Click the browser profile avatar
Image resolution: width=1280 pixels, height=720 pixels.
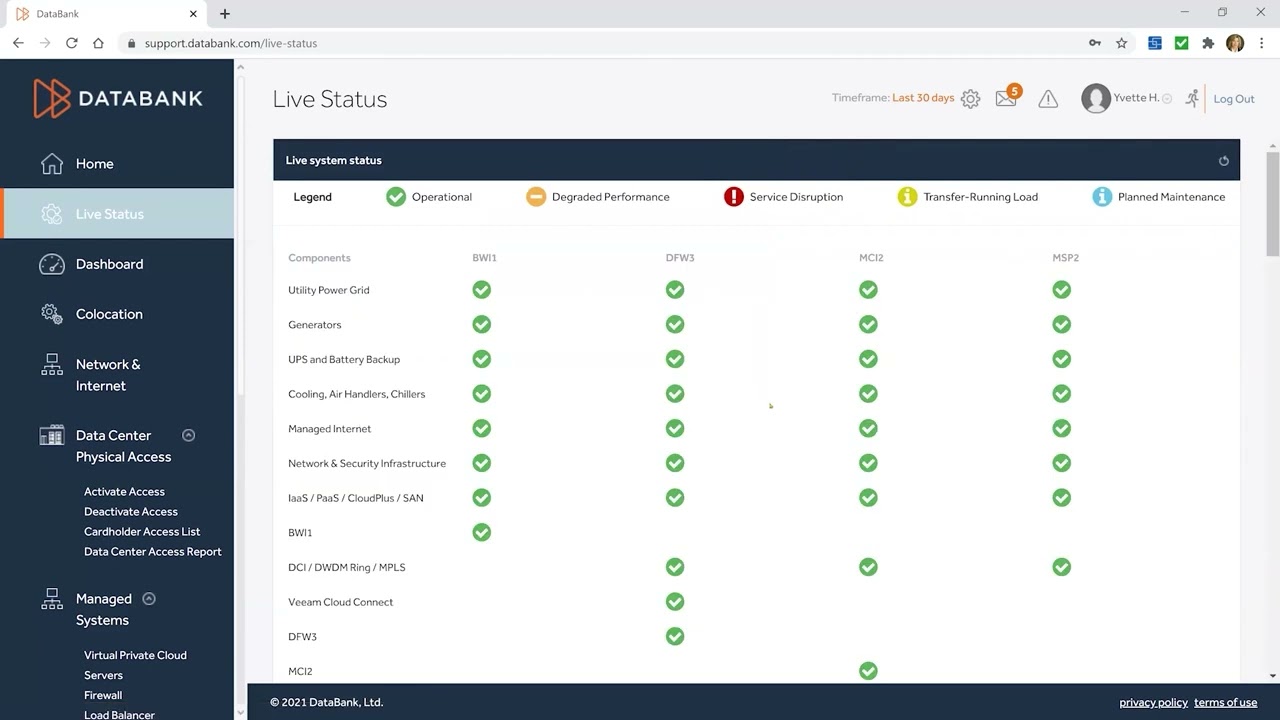pos(1235,43)
